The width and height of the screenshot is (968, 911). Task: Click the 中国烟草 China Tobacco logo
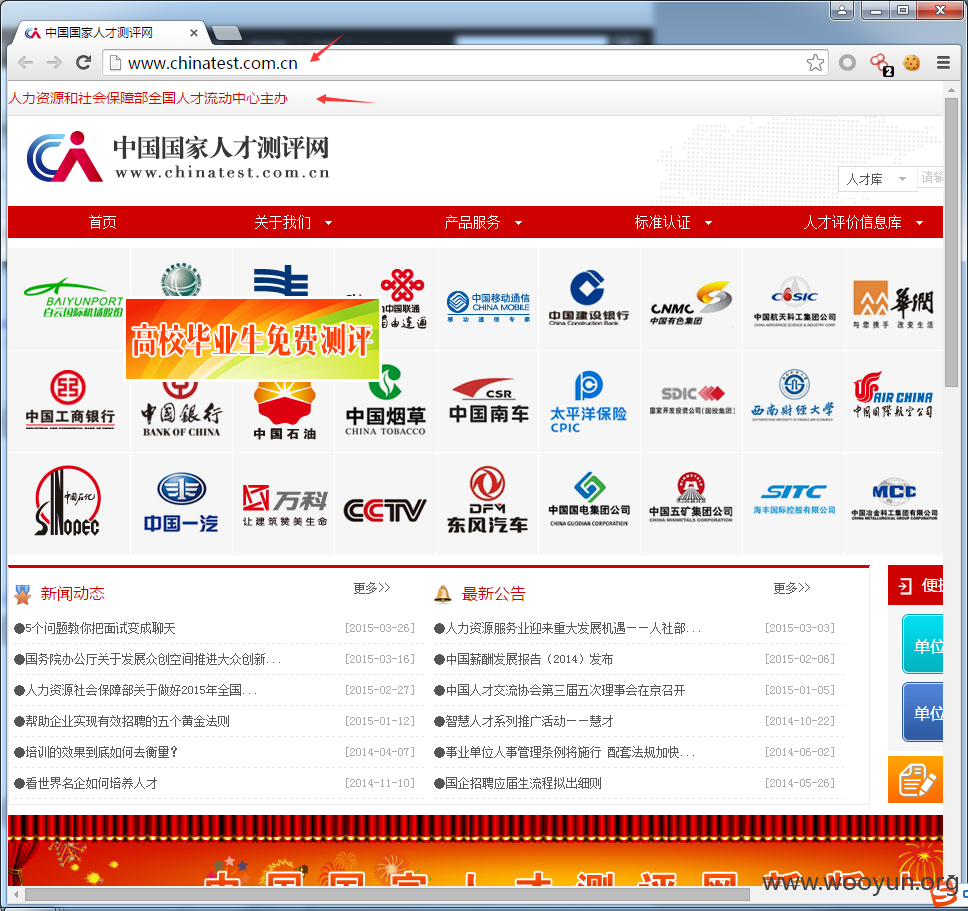385,401
